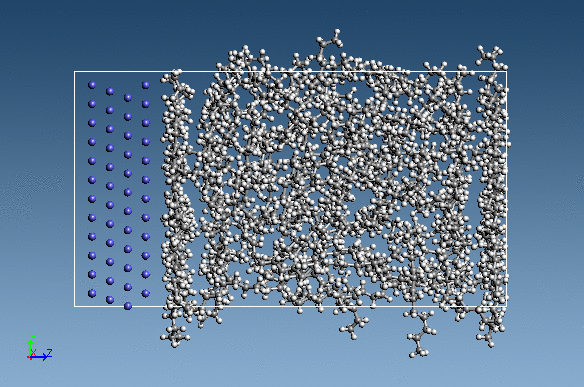Viewport: 584px width, 387px height.
Task: Select topmost purple atom in first column
Action: pos(92,85)
